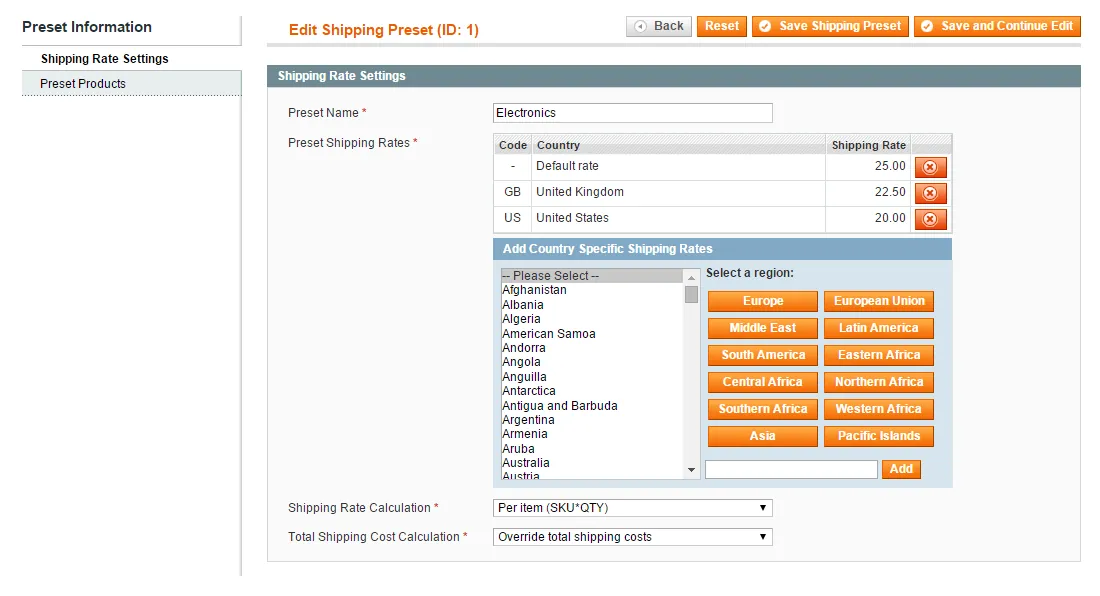This screenshot has height=596, width=1100.
Task: Go back using the Back button
Action: [659, 26]
